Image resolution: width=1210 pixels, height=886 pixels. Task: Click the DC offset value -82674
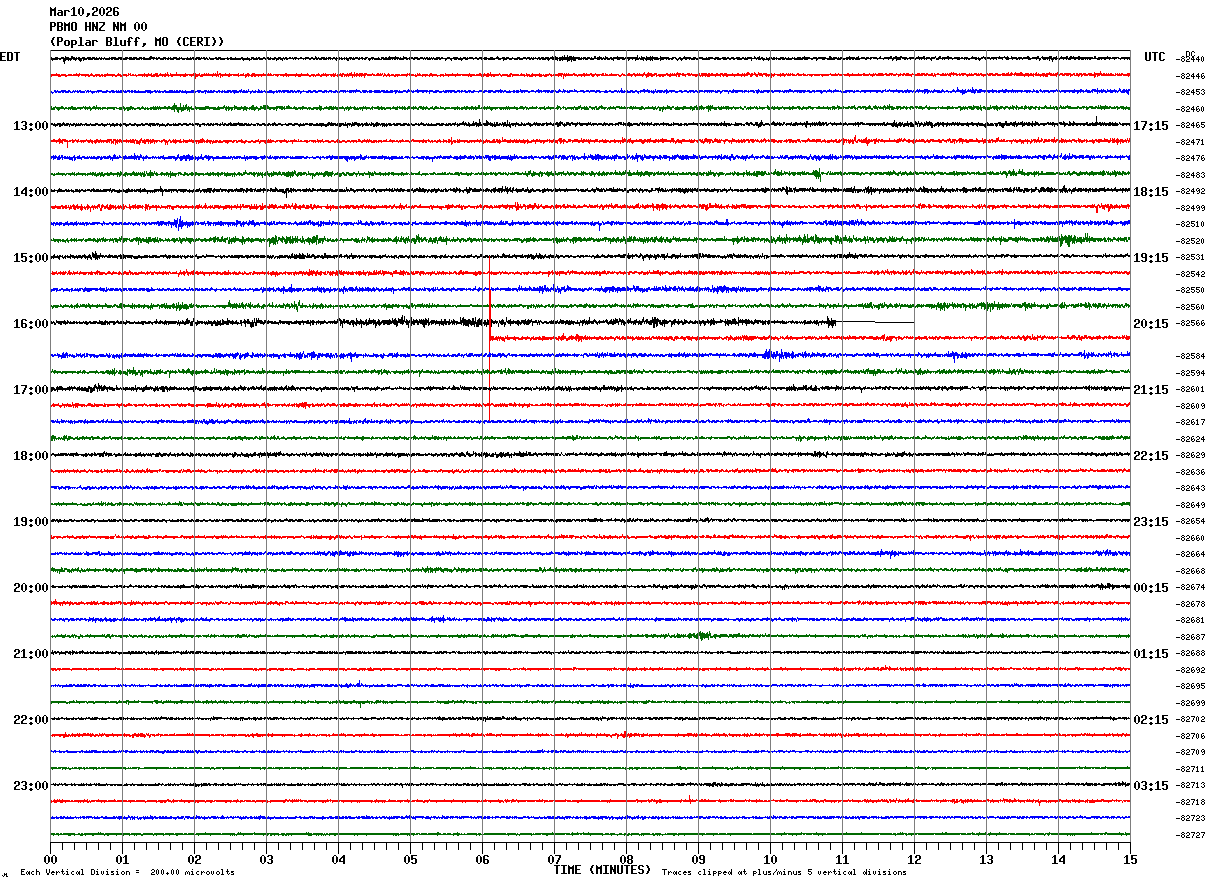1191,587
